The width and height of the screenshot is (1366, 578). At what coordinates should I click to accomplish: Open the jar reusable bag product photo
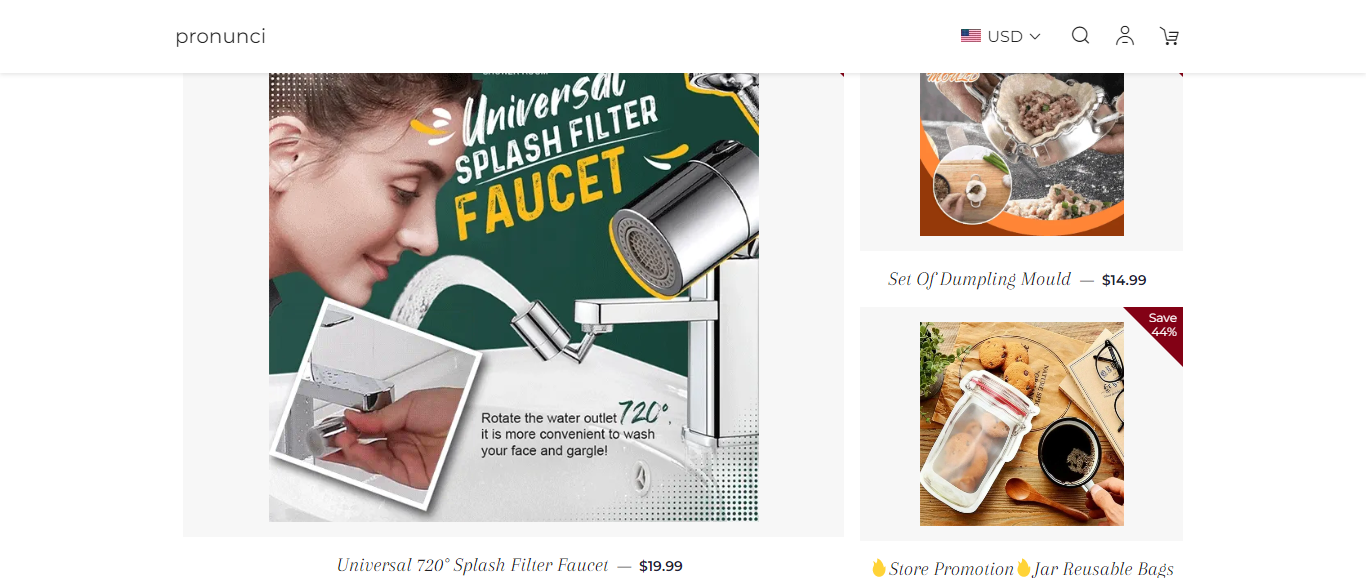[x=1022, y=424]
